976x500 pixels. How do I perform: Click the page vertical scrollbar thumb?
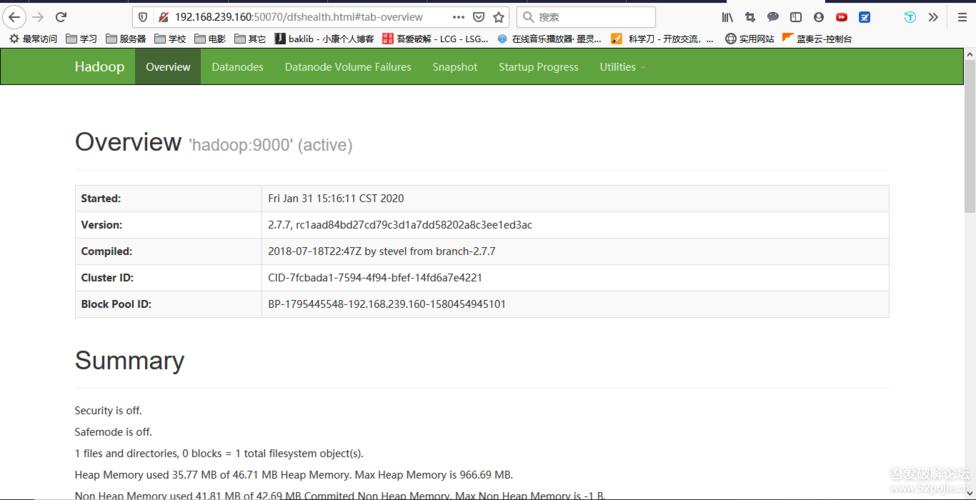click(x=970, y=137)
